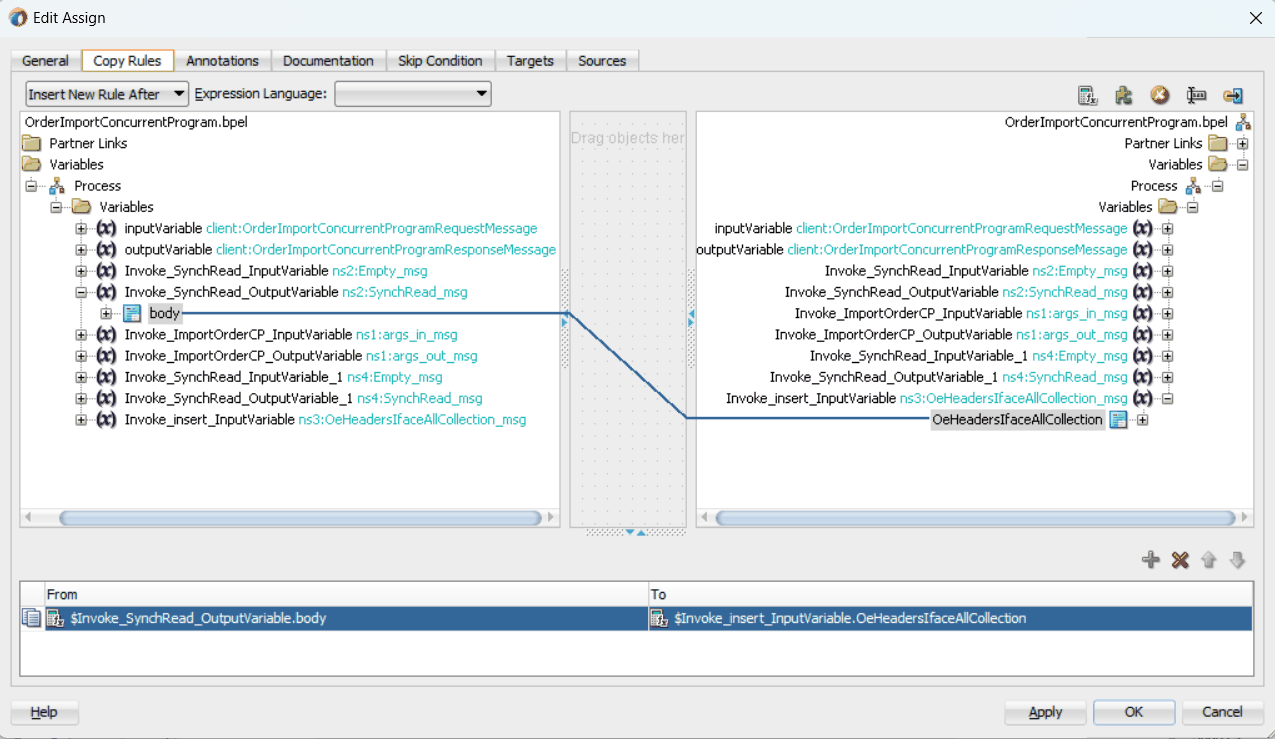The width and height of the screenshot is (1275, 739).
Task: Click the inputVariable (x) icon in left tree
Action: coord(106,229)
